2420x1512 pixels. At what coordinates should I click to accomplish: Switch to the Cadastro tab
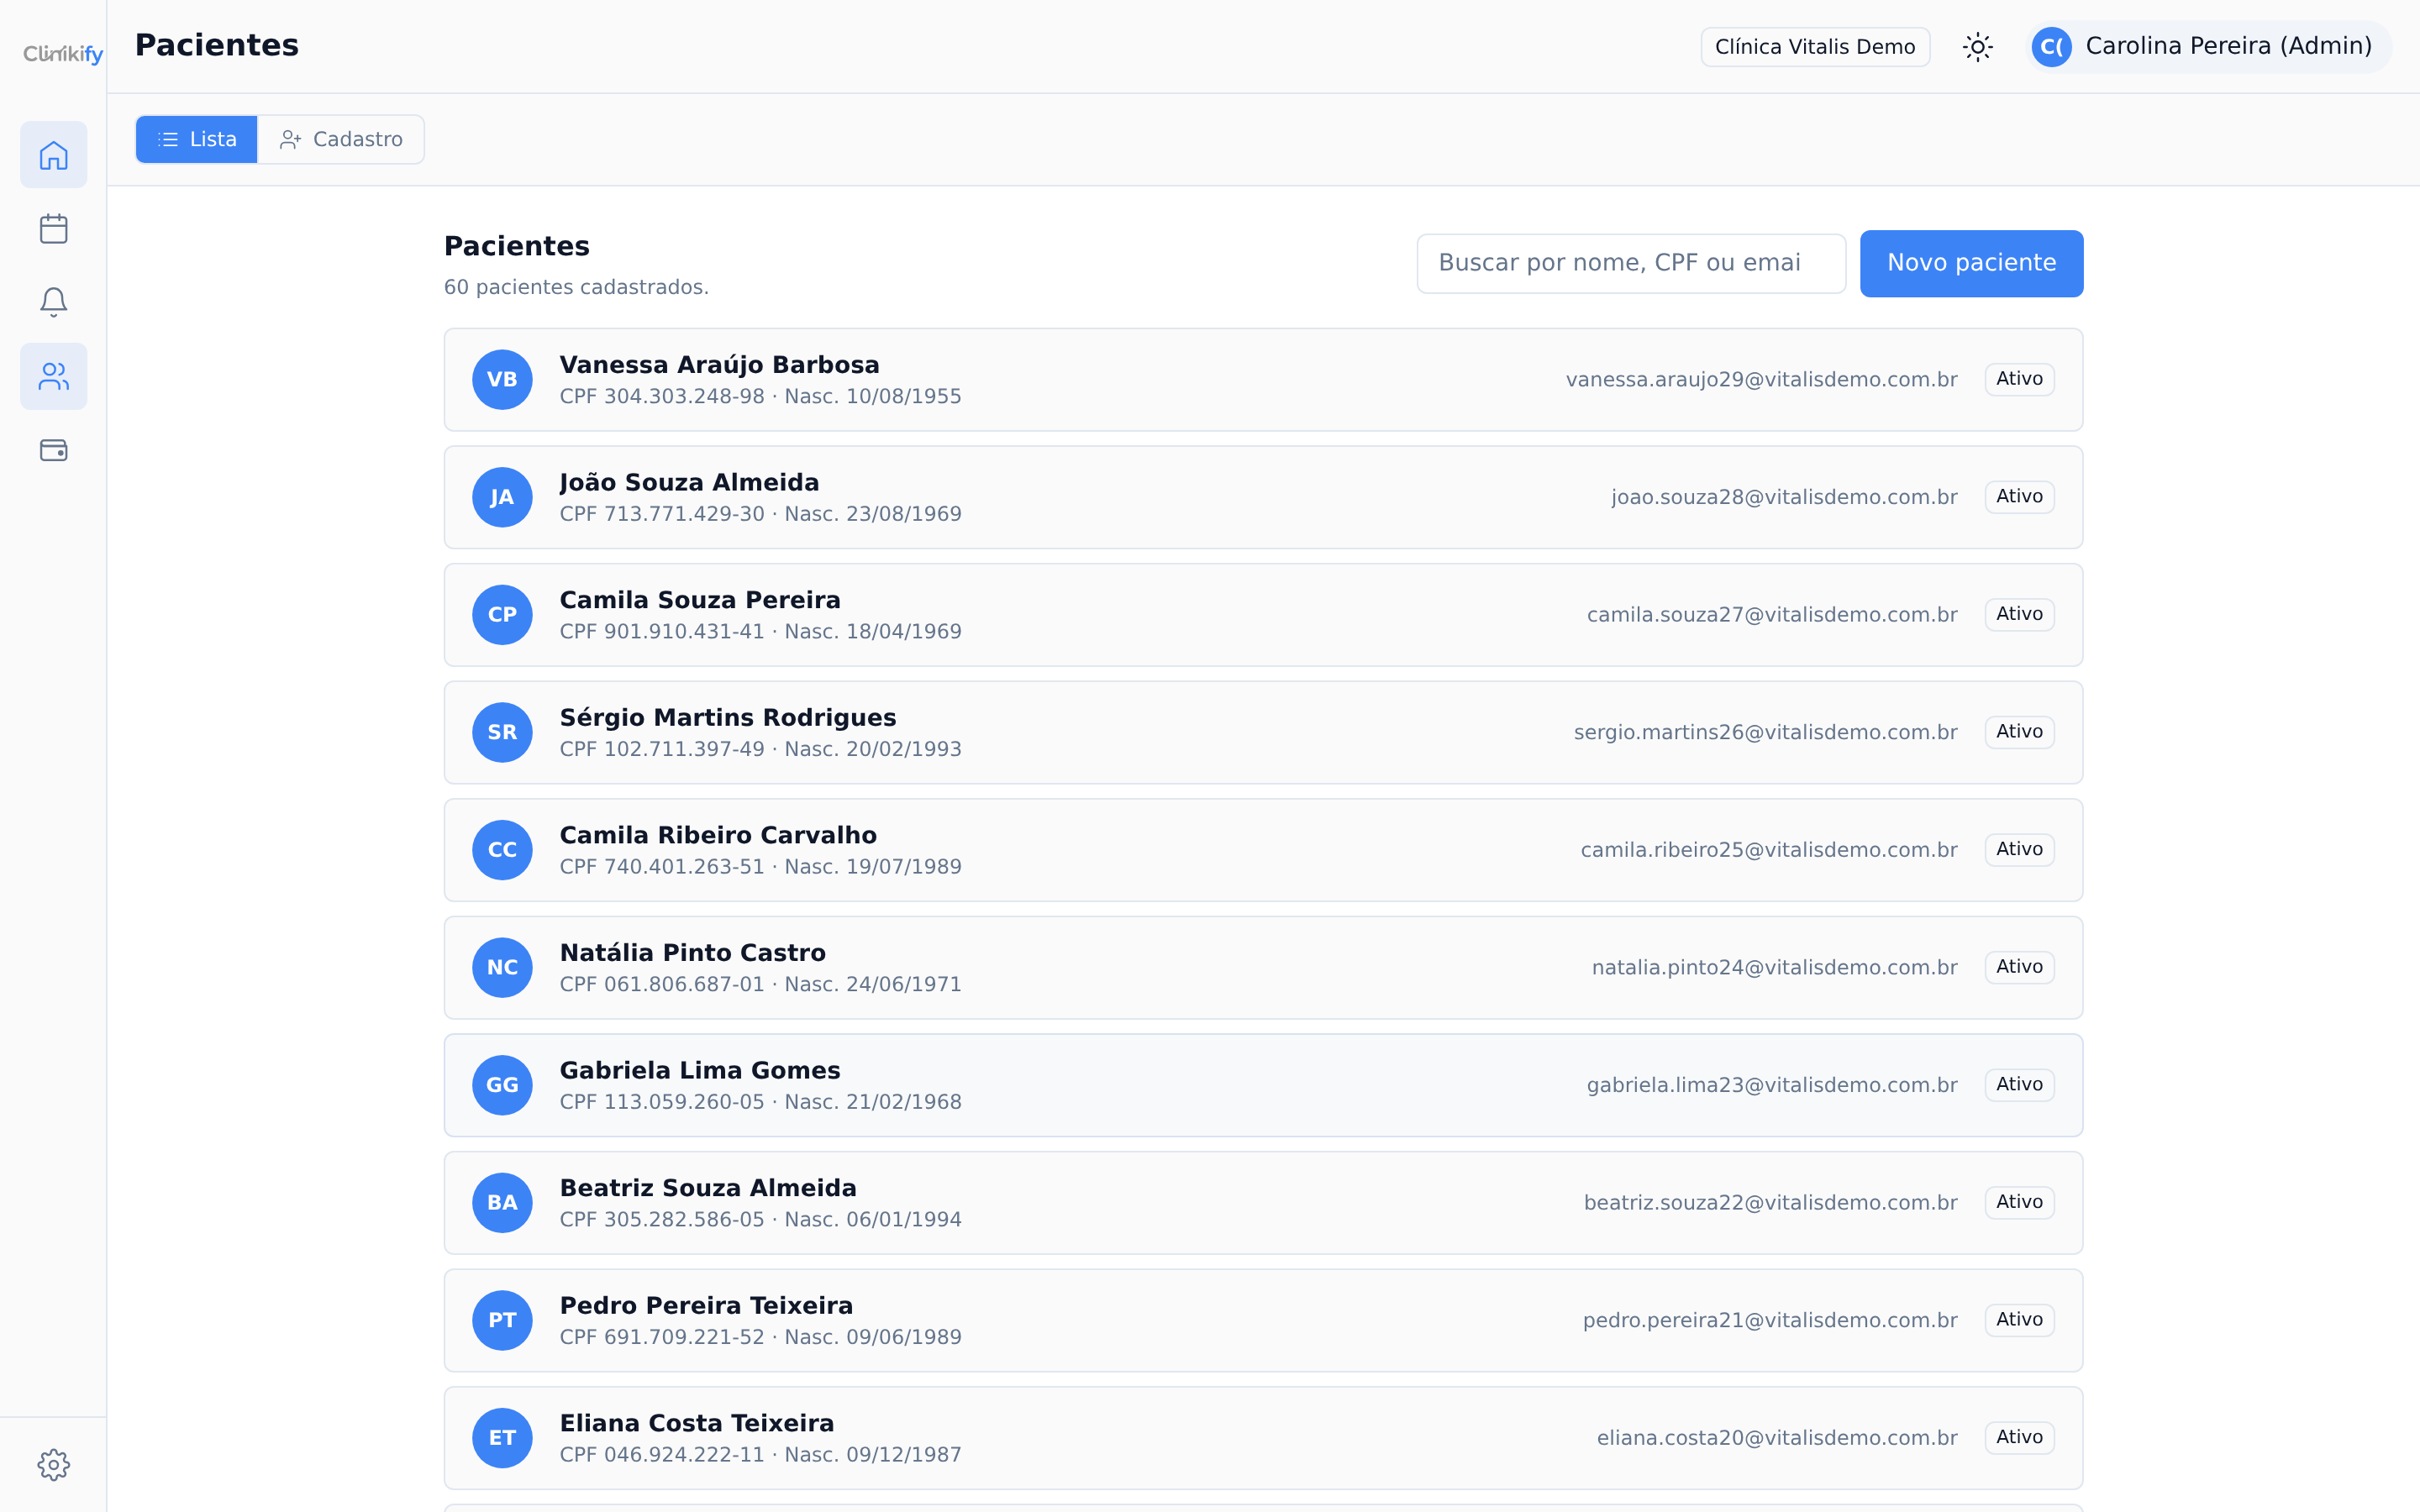click(341, 139)
